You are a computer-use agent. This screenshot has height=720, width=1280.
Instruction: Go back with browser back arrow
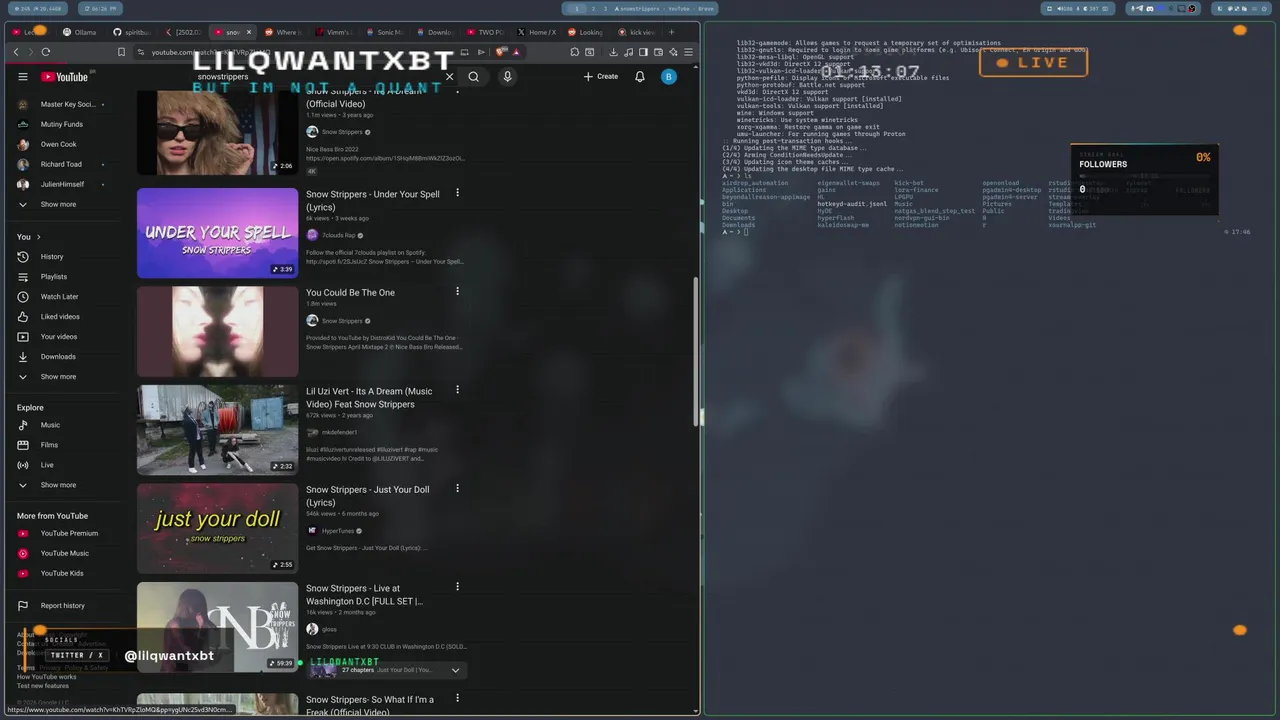(x=16, y=52)
